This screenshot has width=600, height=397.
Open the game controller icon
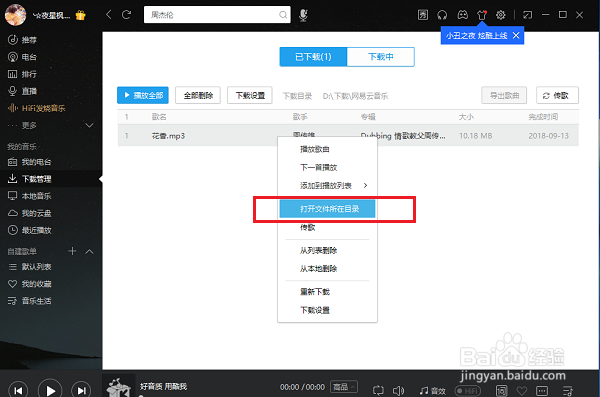tap(463, 15)
